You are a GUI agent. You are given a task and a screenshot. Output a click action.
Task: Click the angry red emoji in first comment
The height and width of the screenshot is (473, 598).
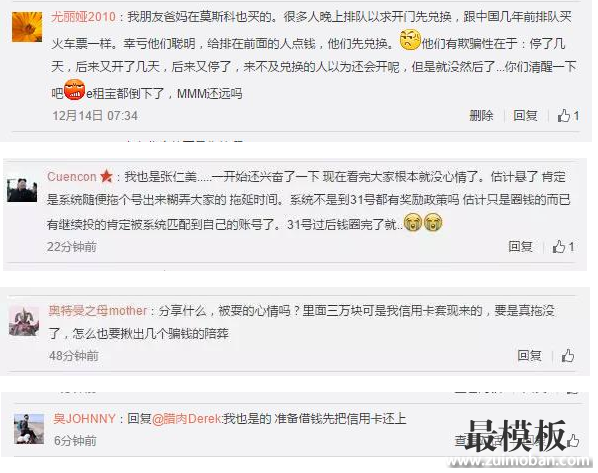click(x=74, y=90)
